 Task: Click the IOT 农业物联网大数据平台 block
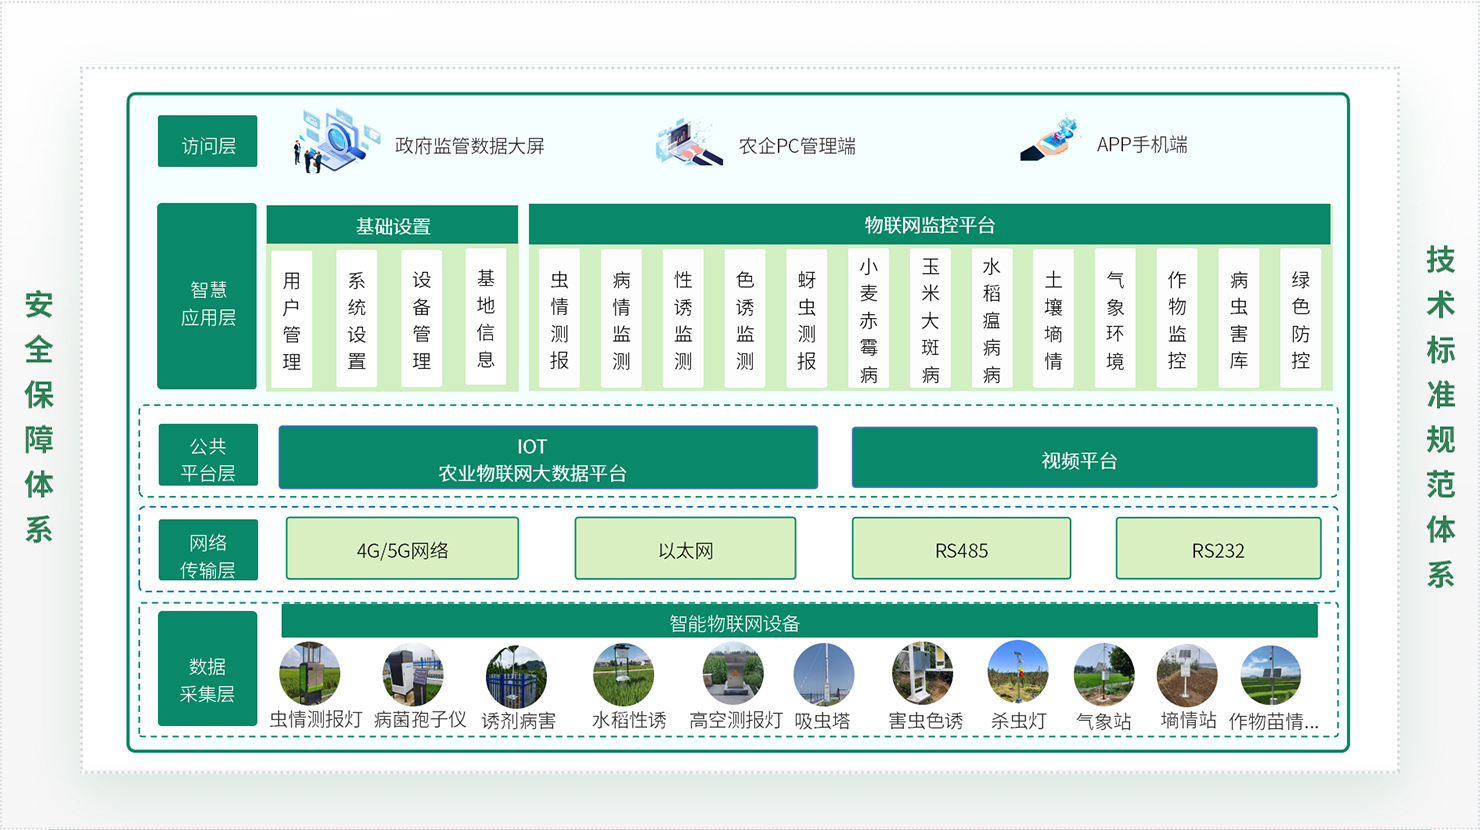click(x=548, y=458)
